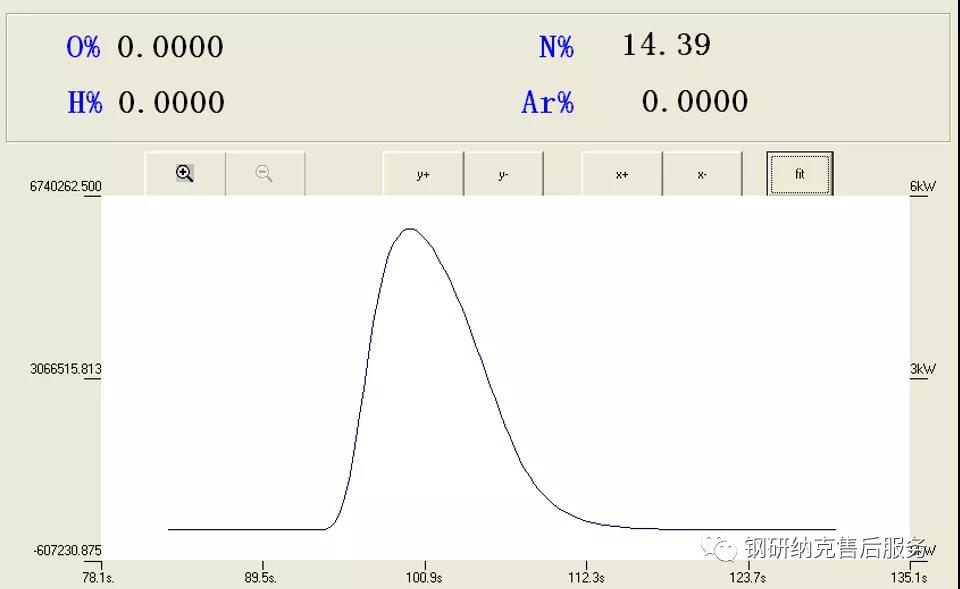Click the WeChat logo in the watermark

tap(718, 548)
